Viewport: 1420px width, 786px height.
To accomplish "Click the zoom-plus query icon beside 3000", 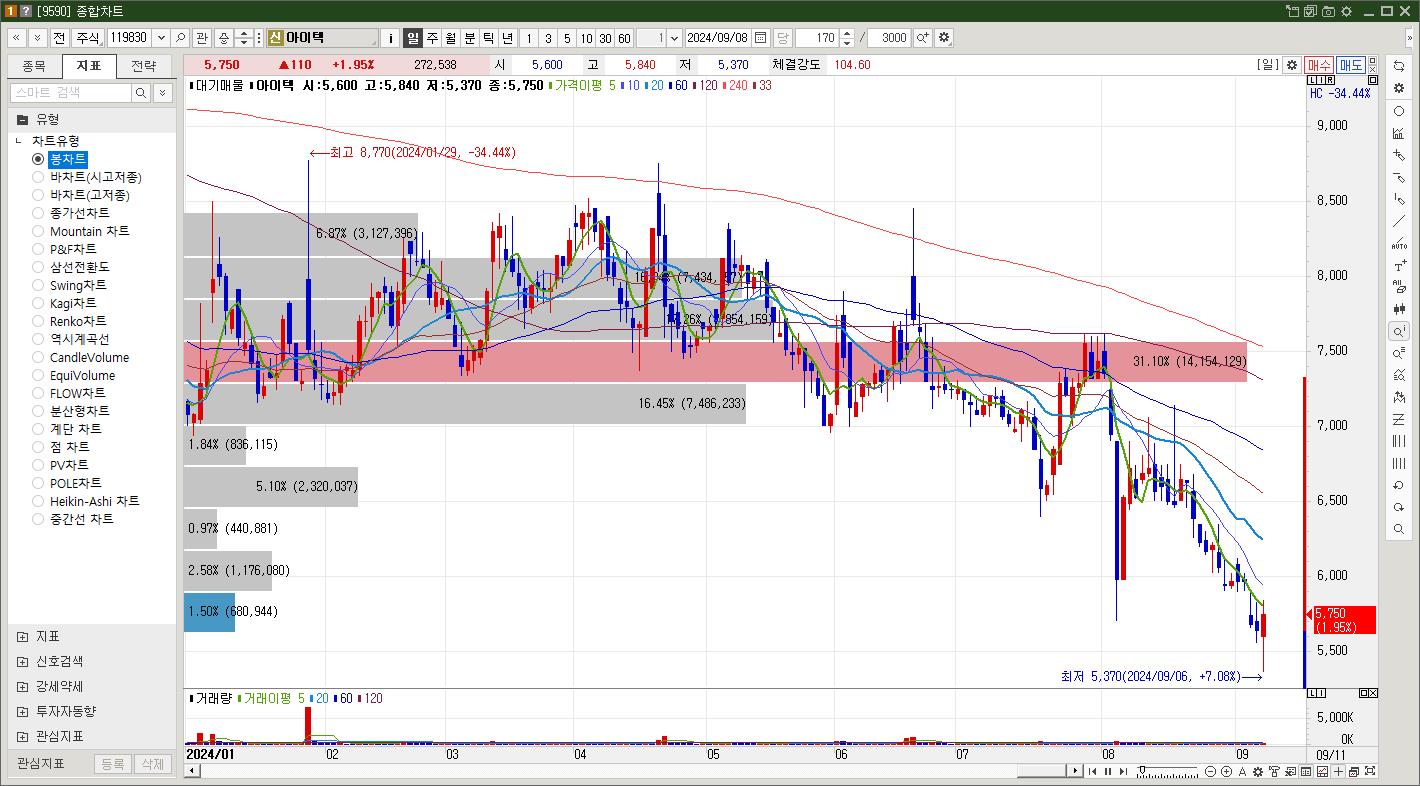I will coord(922,38).
